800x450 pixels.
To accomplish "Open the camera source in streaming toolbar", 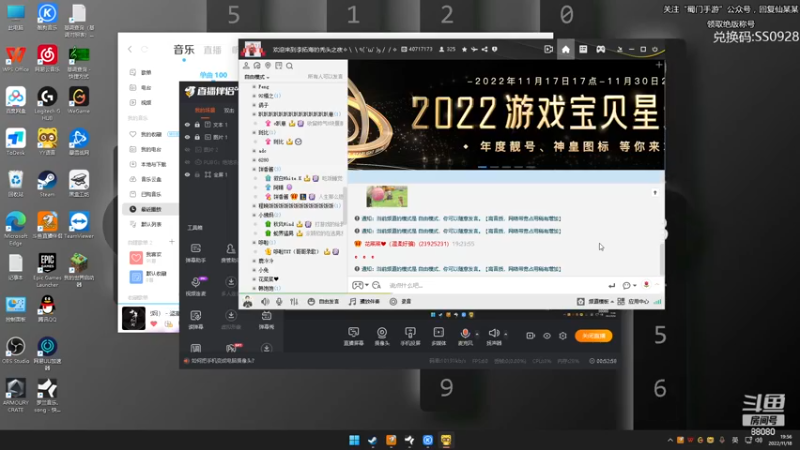I will point(382,337).
